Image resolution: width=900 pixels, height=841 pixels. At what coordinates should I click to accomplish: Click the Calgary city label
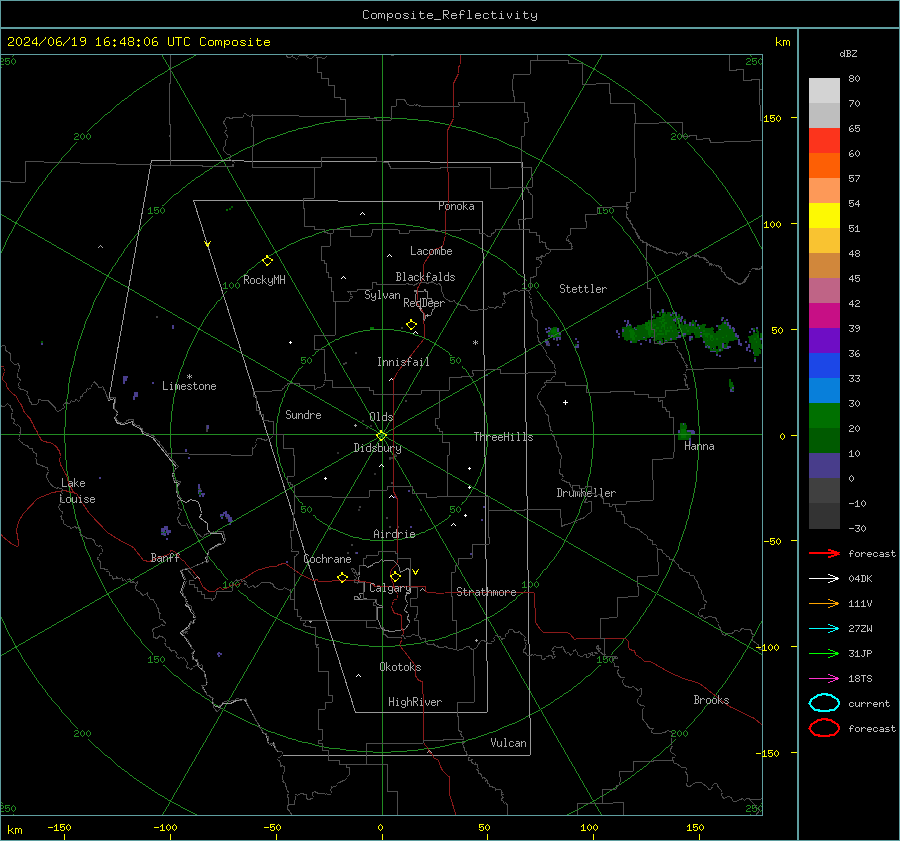coord(390,588)
